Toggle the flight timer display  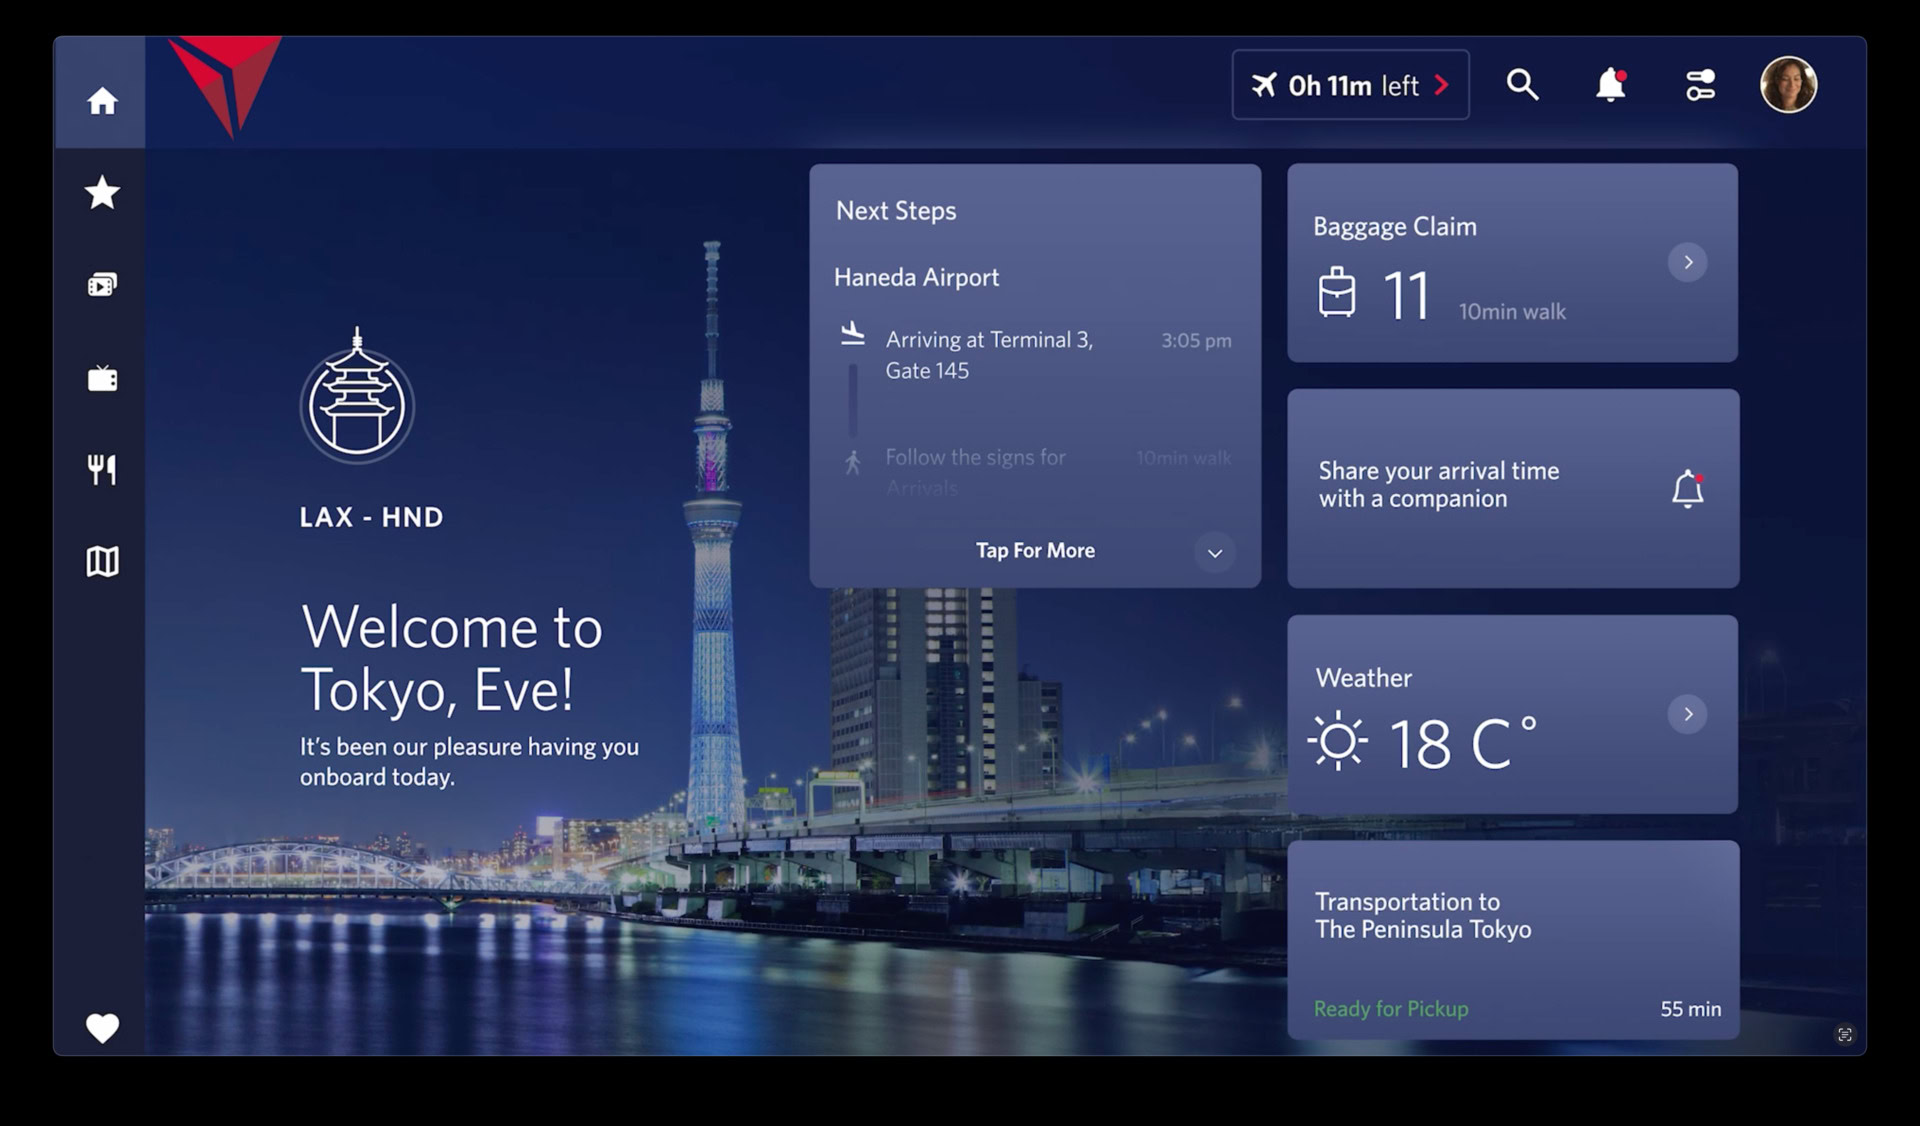click(1349, 84)
